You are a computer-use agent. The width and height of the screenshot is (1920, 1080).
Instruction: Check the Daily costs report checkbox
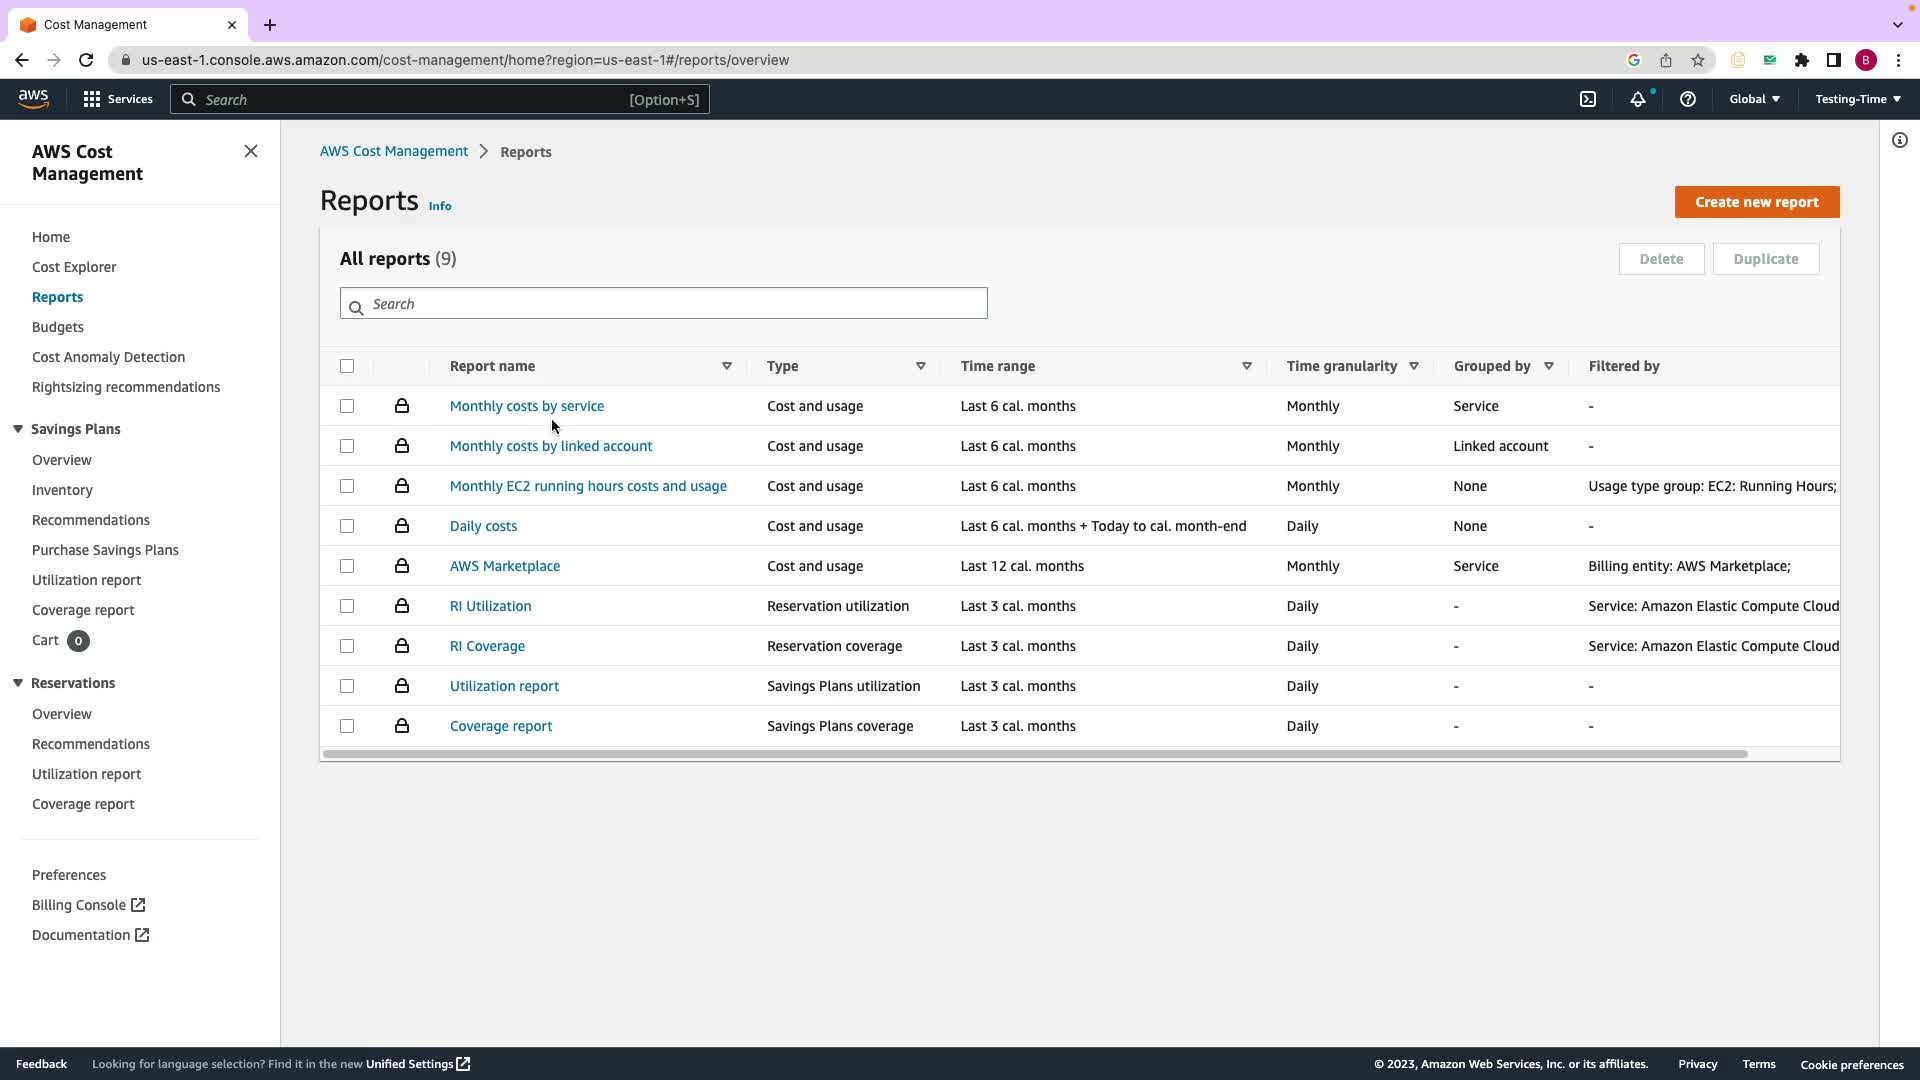[x=347, y=526]
